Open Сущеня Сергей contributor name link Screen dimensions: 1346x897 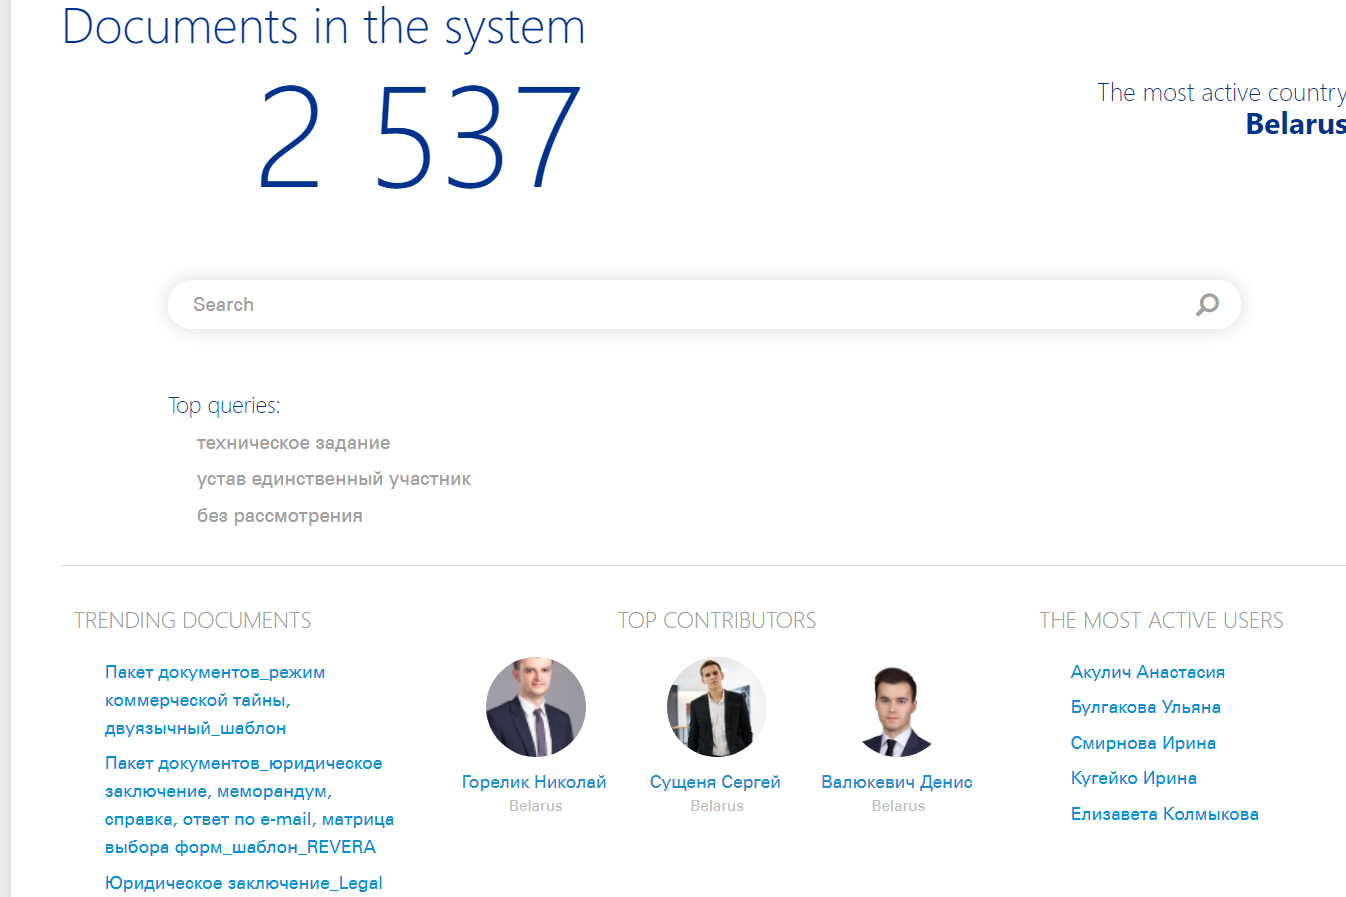point(715,782)
